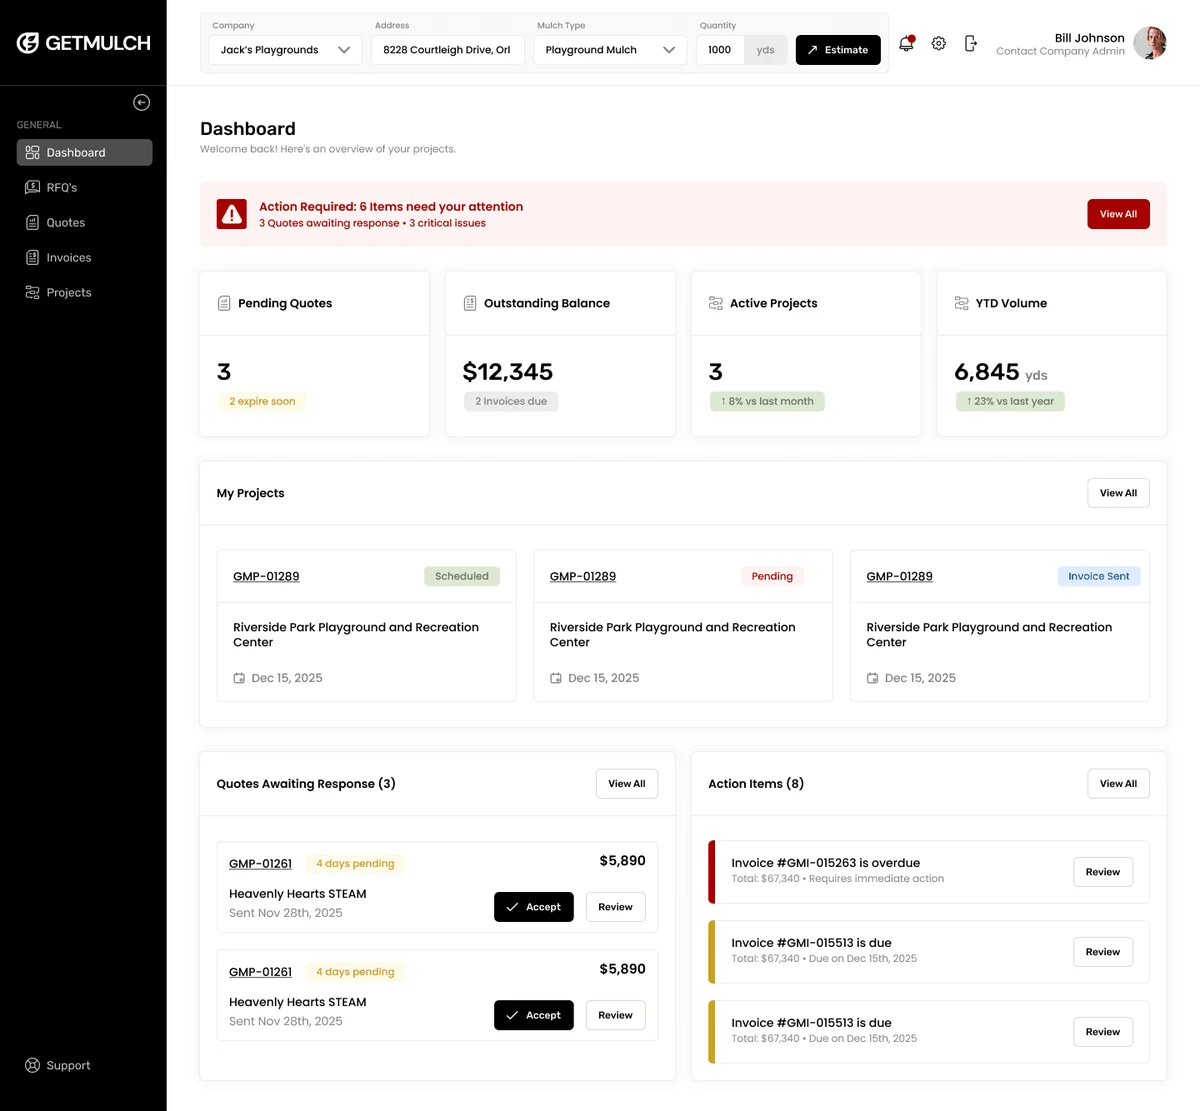Click the $12,345 outstanding balance value
Viewport: 1200px width, 1111px height.
[508, 372]
